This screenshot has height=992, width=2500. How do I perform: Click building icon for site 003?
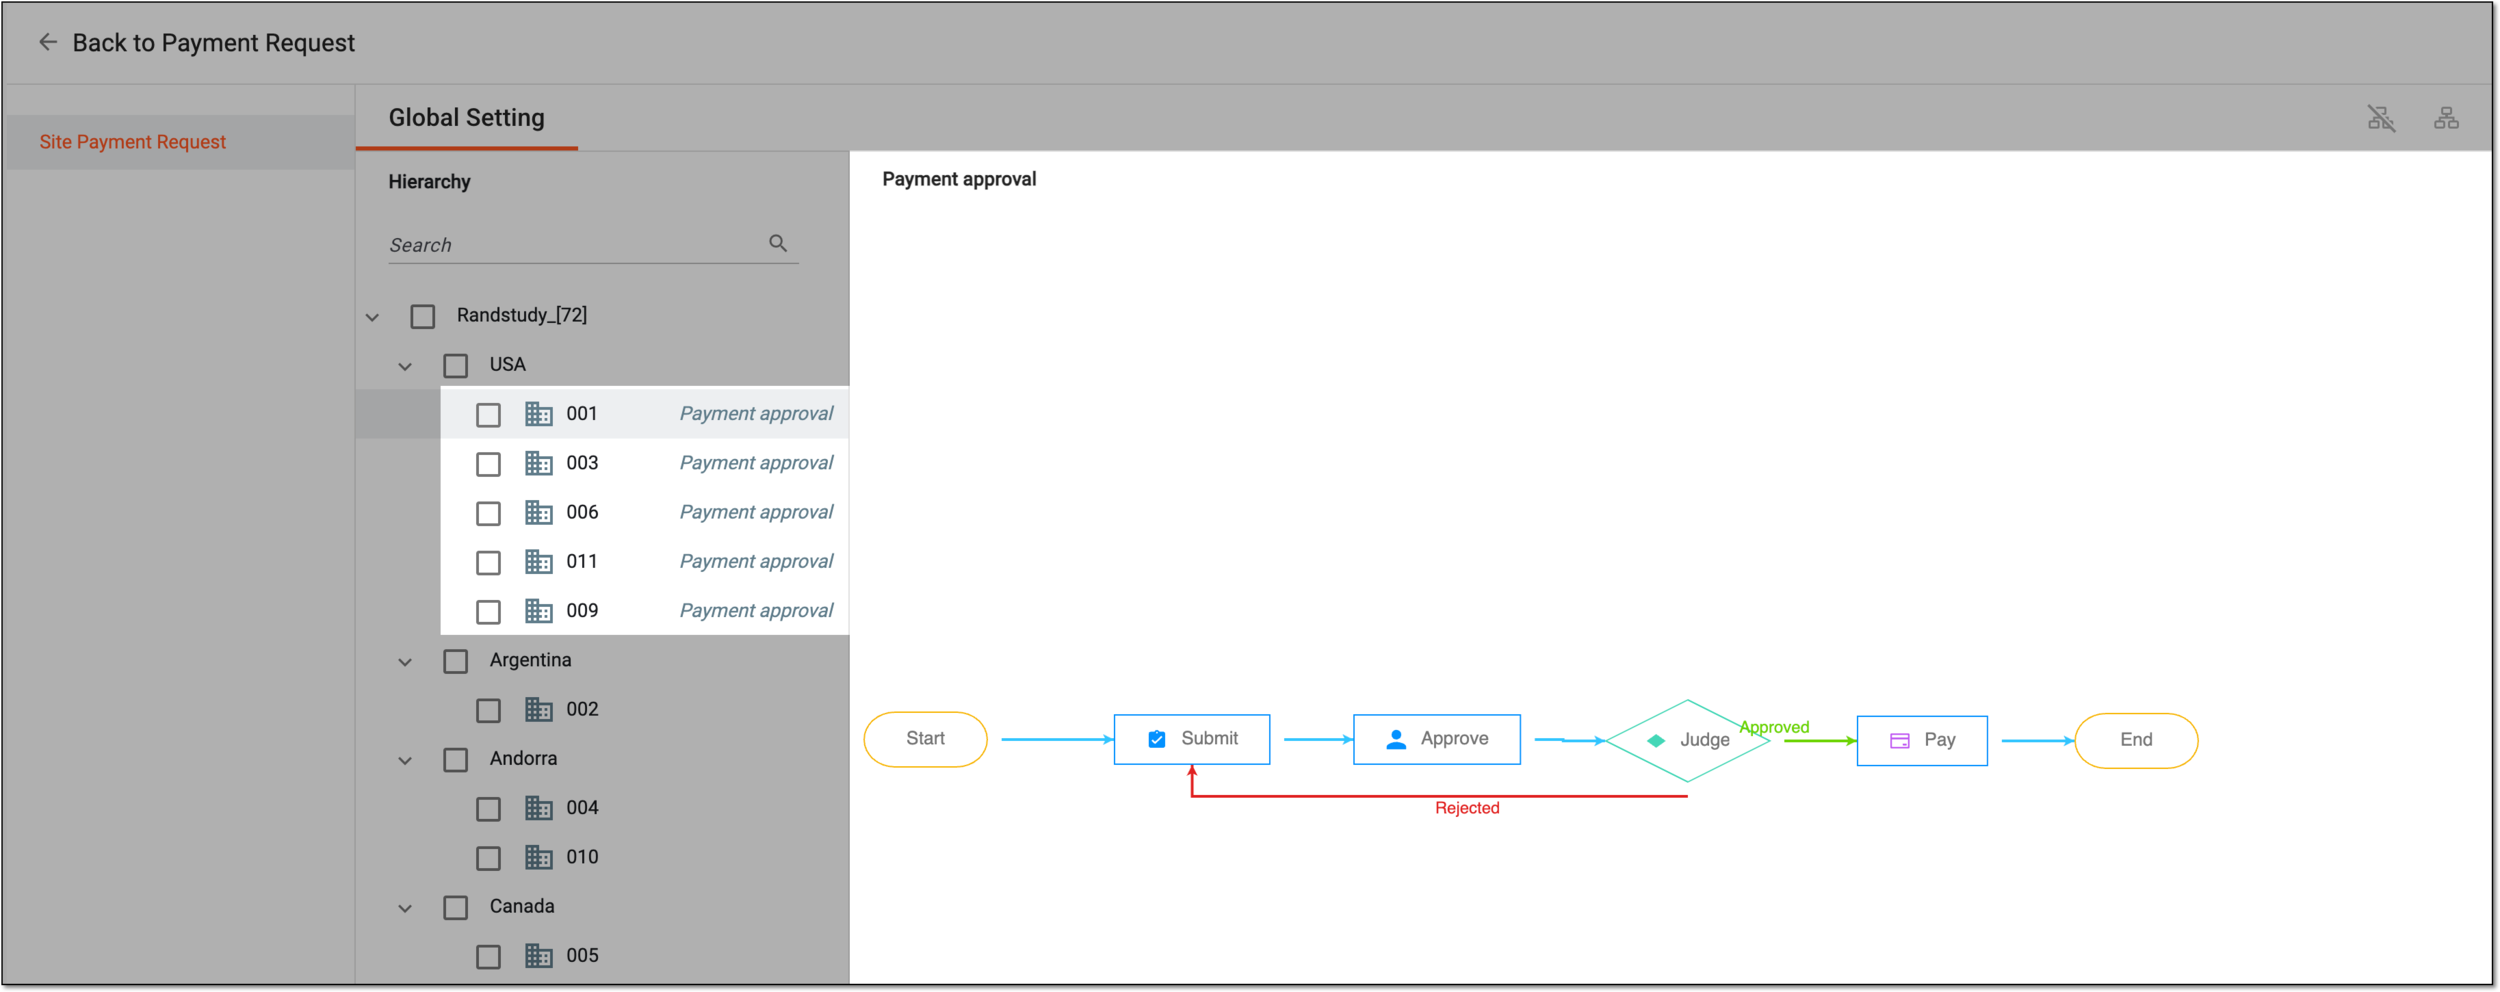[x=539, y=463]
